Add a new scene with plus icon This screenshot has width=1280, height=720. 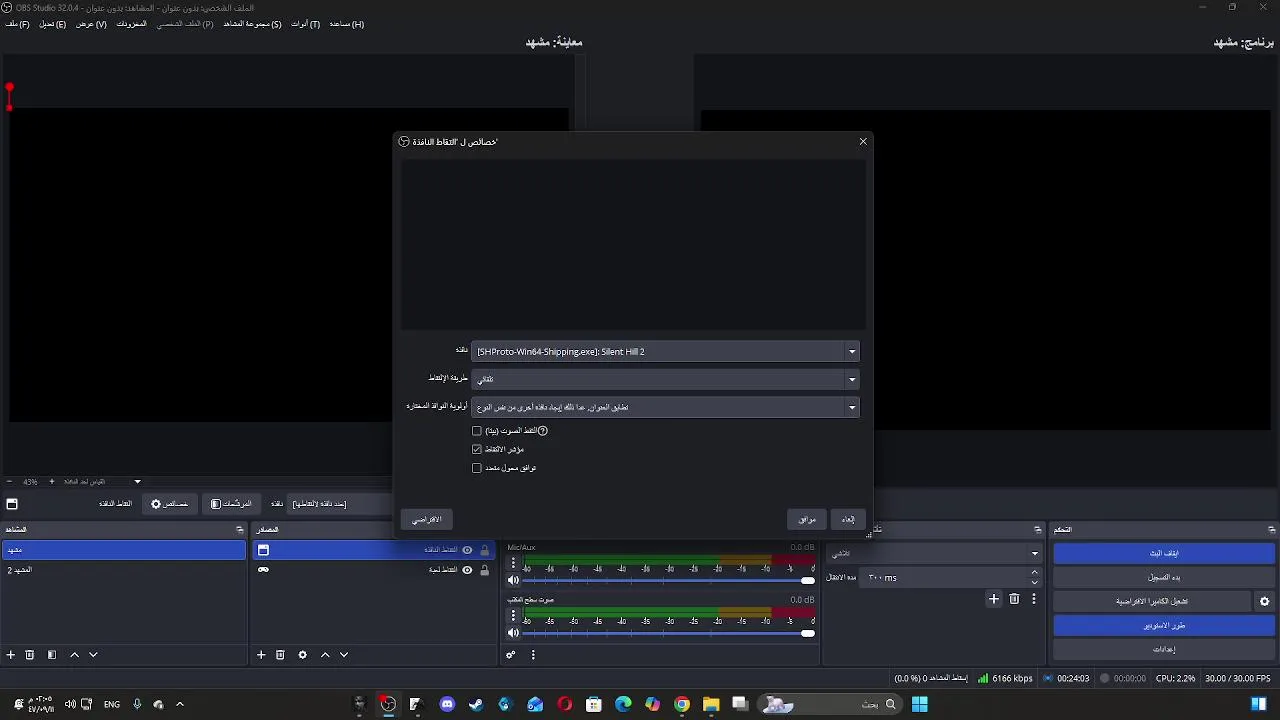[x=11, y=655]
